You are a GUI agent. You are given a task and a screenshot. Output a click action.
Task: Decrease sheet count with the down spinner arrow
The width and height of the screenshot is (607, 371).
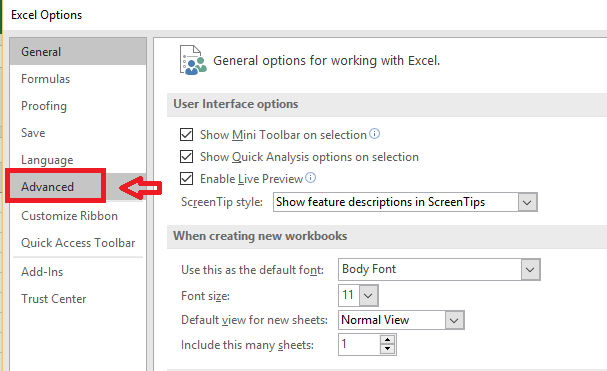388,349
